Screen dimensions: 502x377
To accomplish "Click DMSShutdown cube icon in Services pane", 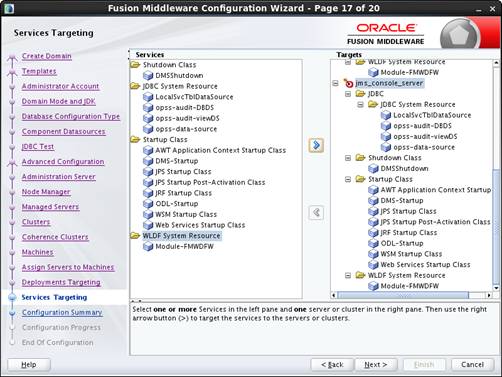I will click(x=148, y=76).
